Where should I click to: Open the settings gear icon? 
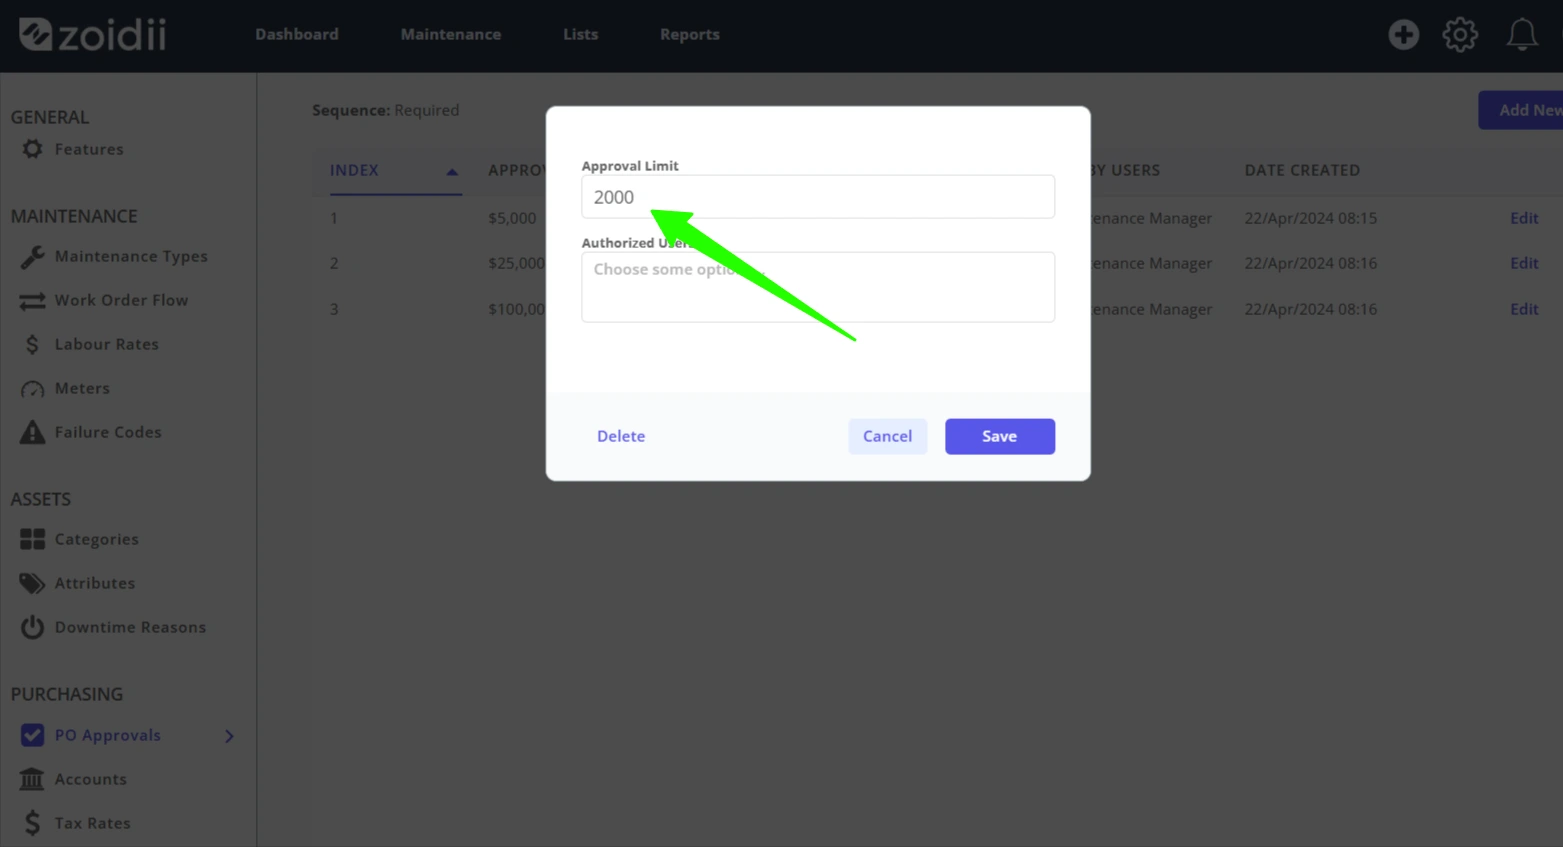pyautogui.click(x=1460, y=34)
